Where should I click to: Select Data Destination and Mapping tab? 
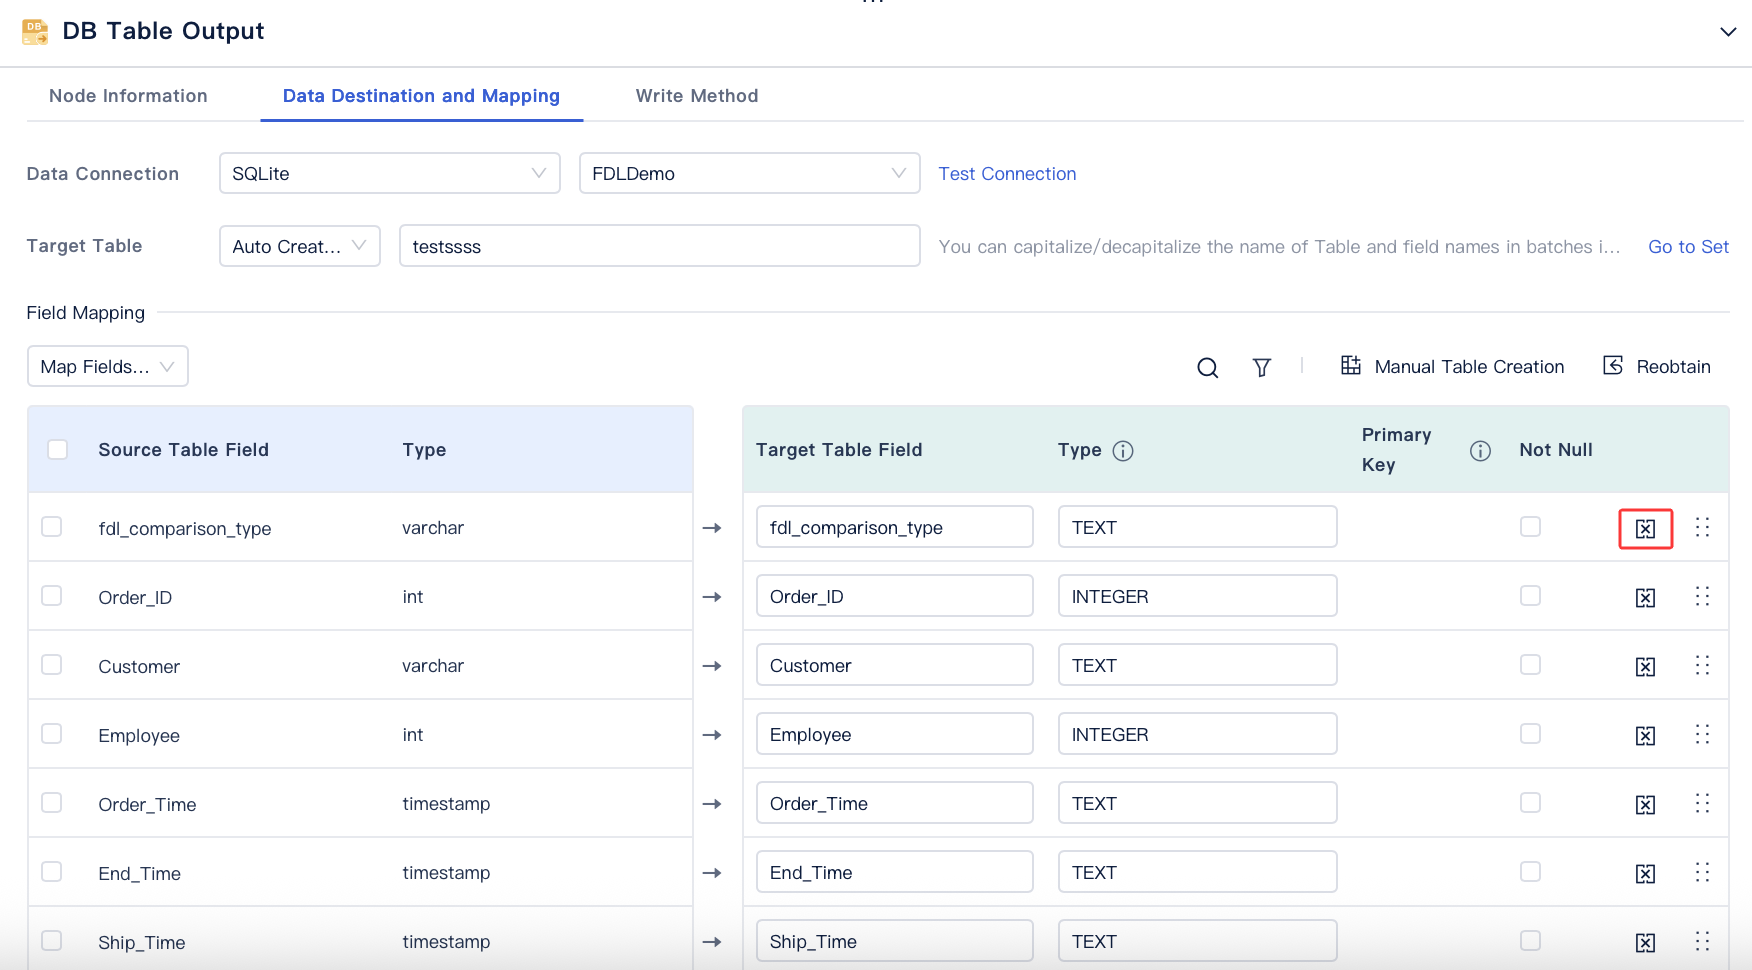pos(421,96)
